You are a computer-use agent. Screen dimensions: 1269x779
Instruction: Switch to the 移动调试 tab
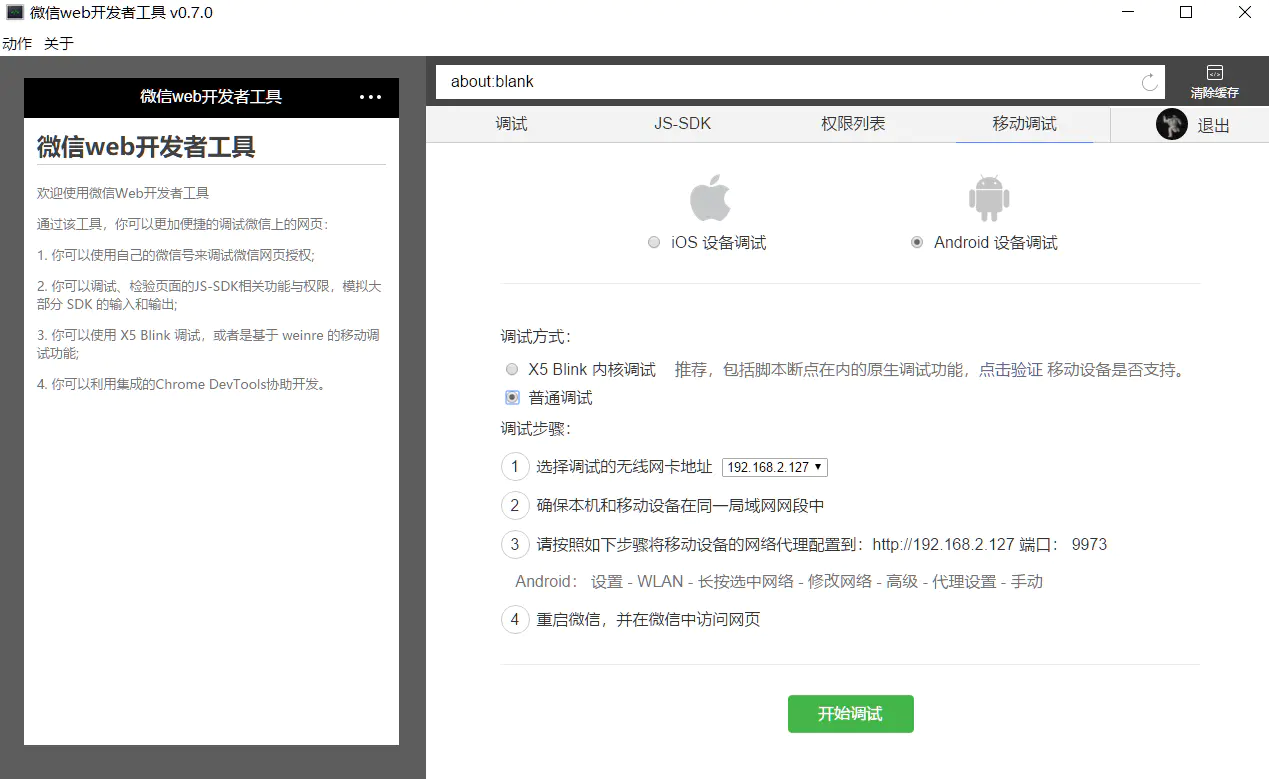click(x=1024, y=124)
